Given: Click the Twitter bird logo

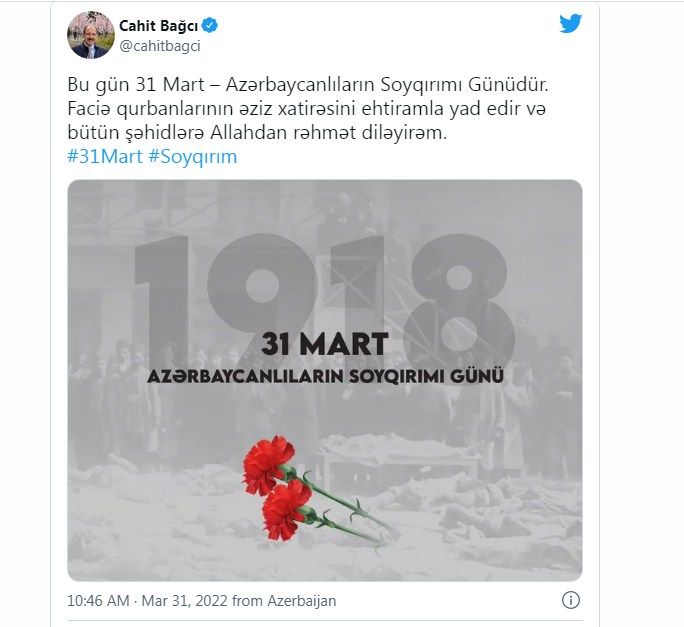Looking at the screenshot, I should coord(570,24).
